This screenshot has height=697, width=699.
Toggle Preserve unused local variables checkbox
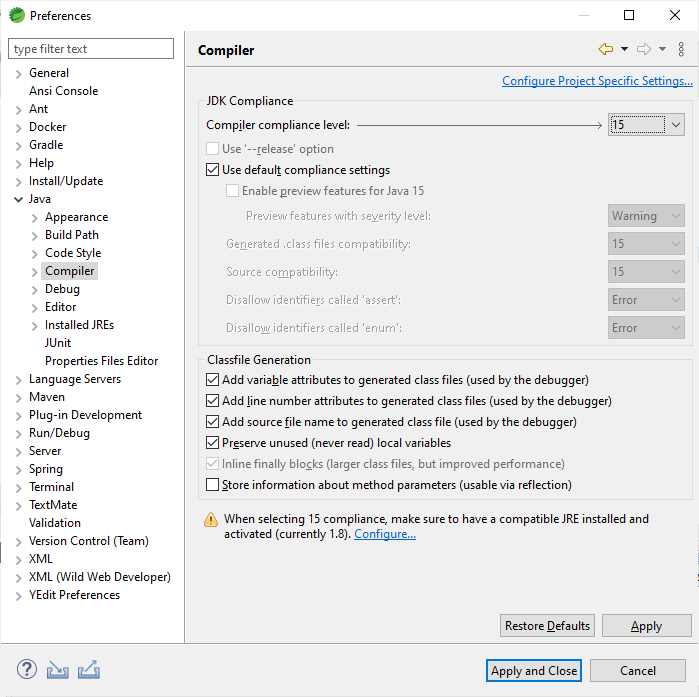[212, 443]
